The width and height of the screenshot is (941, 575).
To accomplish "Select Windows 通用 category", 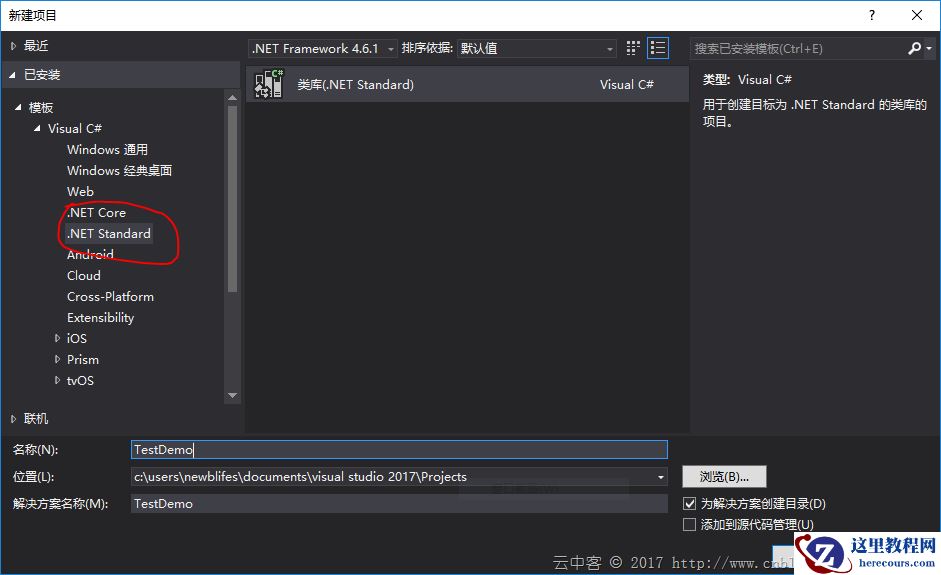I will pos(107,149).
